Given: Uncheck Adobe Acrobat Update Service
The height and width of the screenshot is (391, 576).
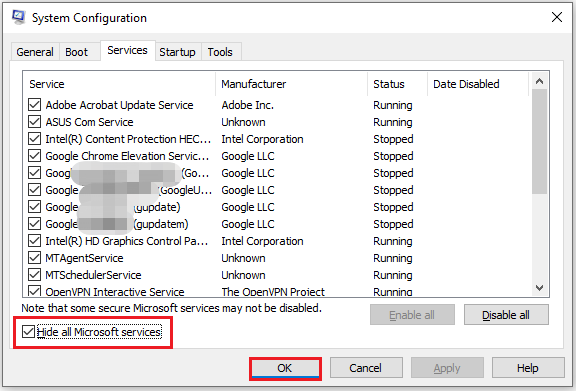Looking at the screenshot, I should [35, 105].
